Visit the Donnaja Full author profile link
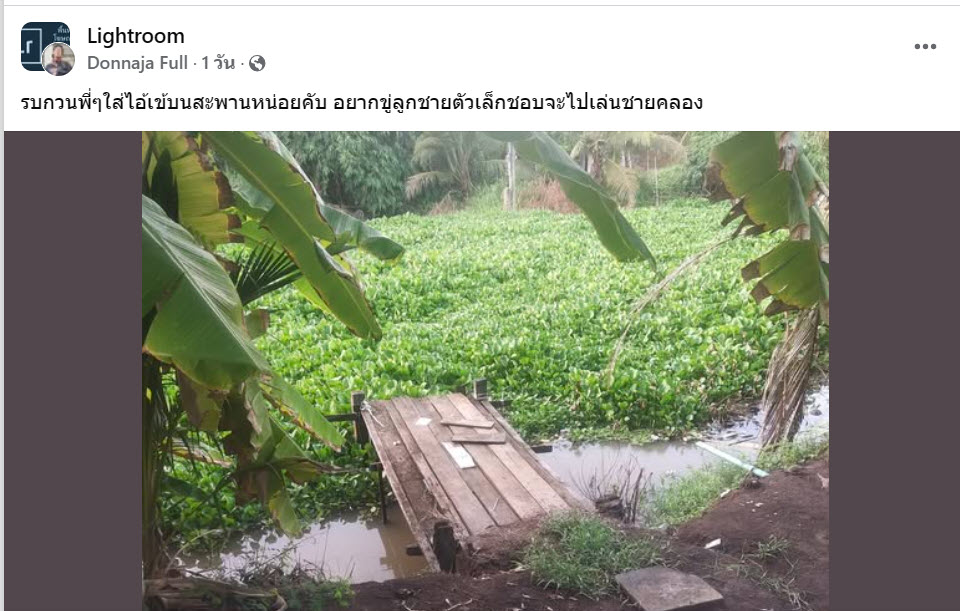 137,63
